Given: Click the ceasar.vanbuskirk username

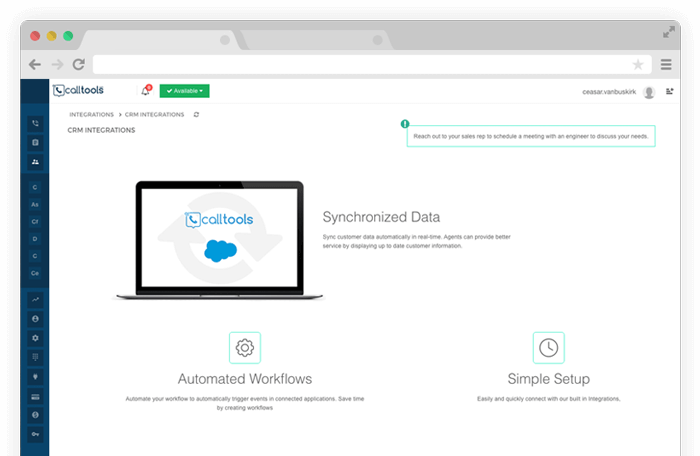Looking at the screenshot, I should 609,92.
